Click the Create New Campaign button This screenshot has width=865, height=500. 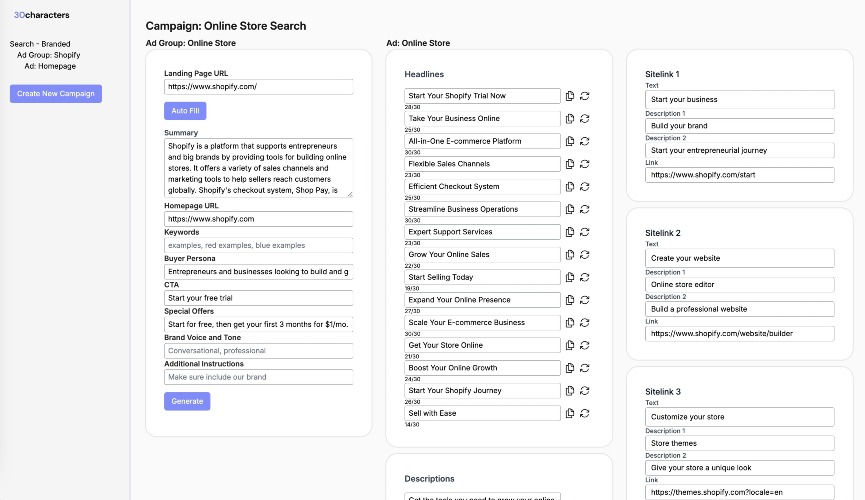(56, 93)
